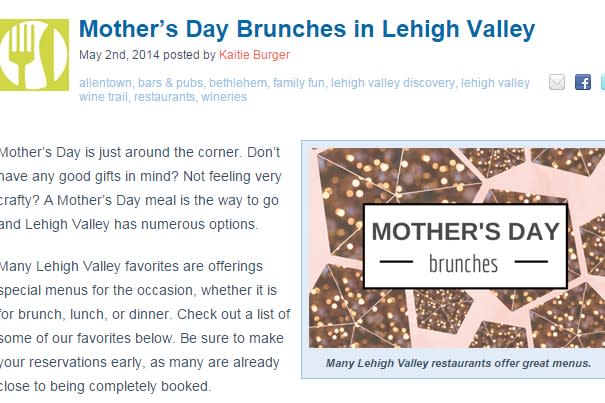Image resolution: width=605 pixels, height=403 pixels.
Task: Open the Mother's Day Brunches in Lehigh Valley title
Action: click(307, 29)
